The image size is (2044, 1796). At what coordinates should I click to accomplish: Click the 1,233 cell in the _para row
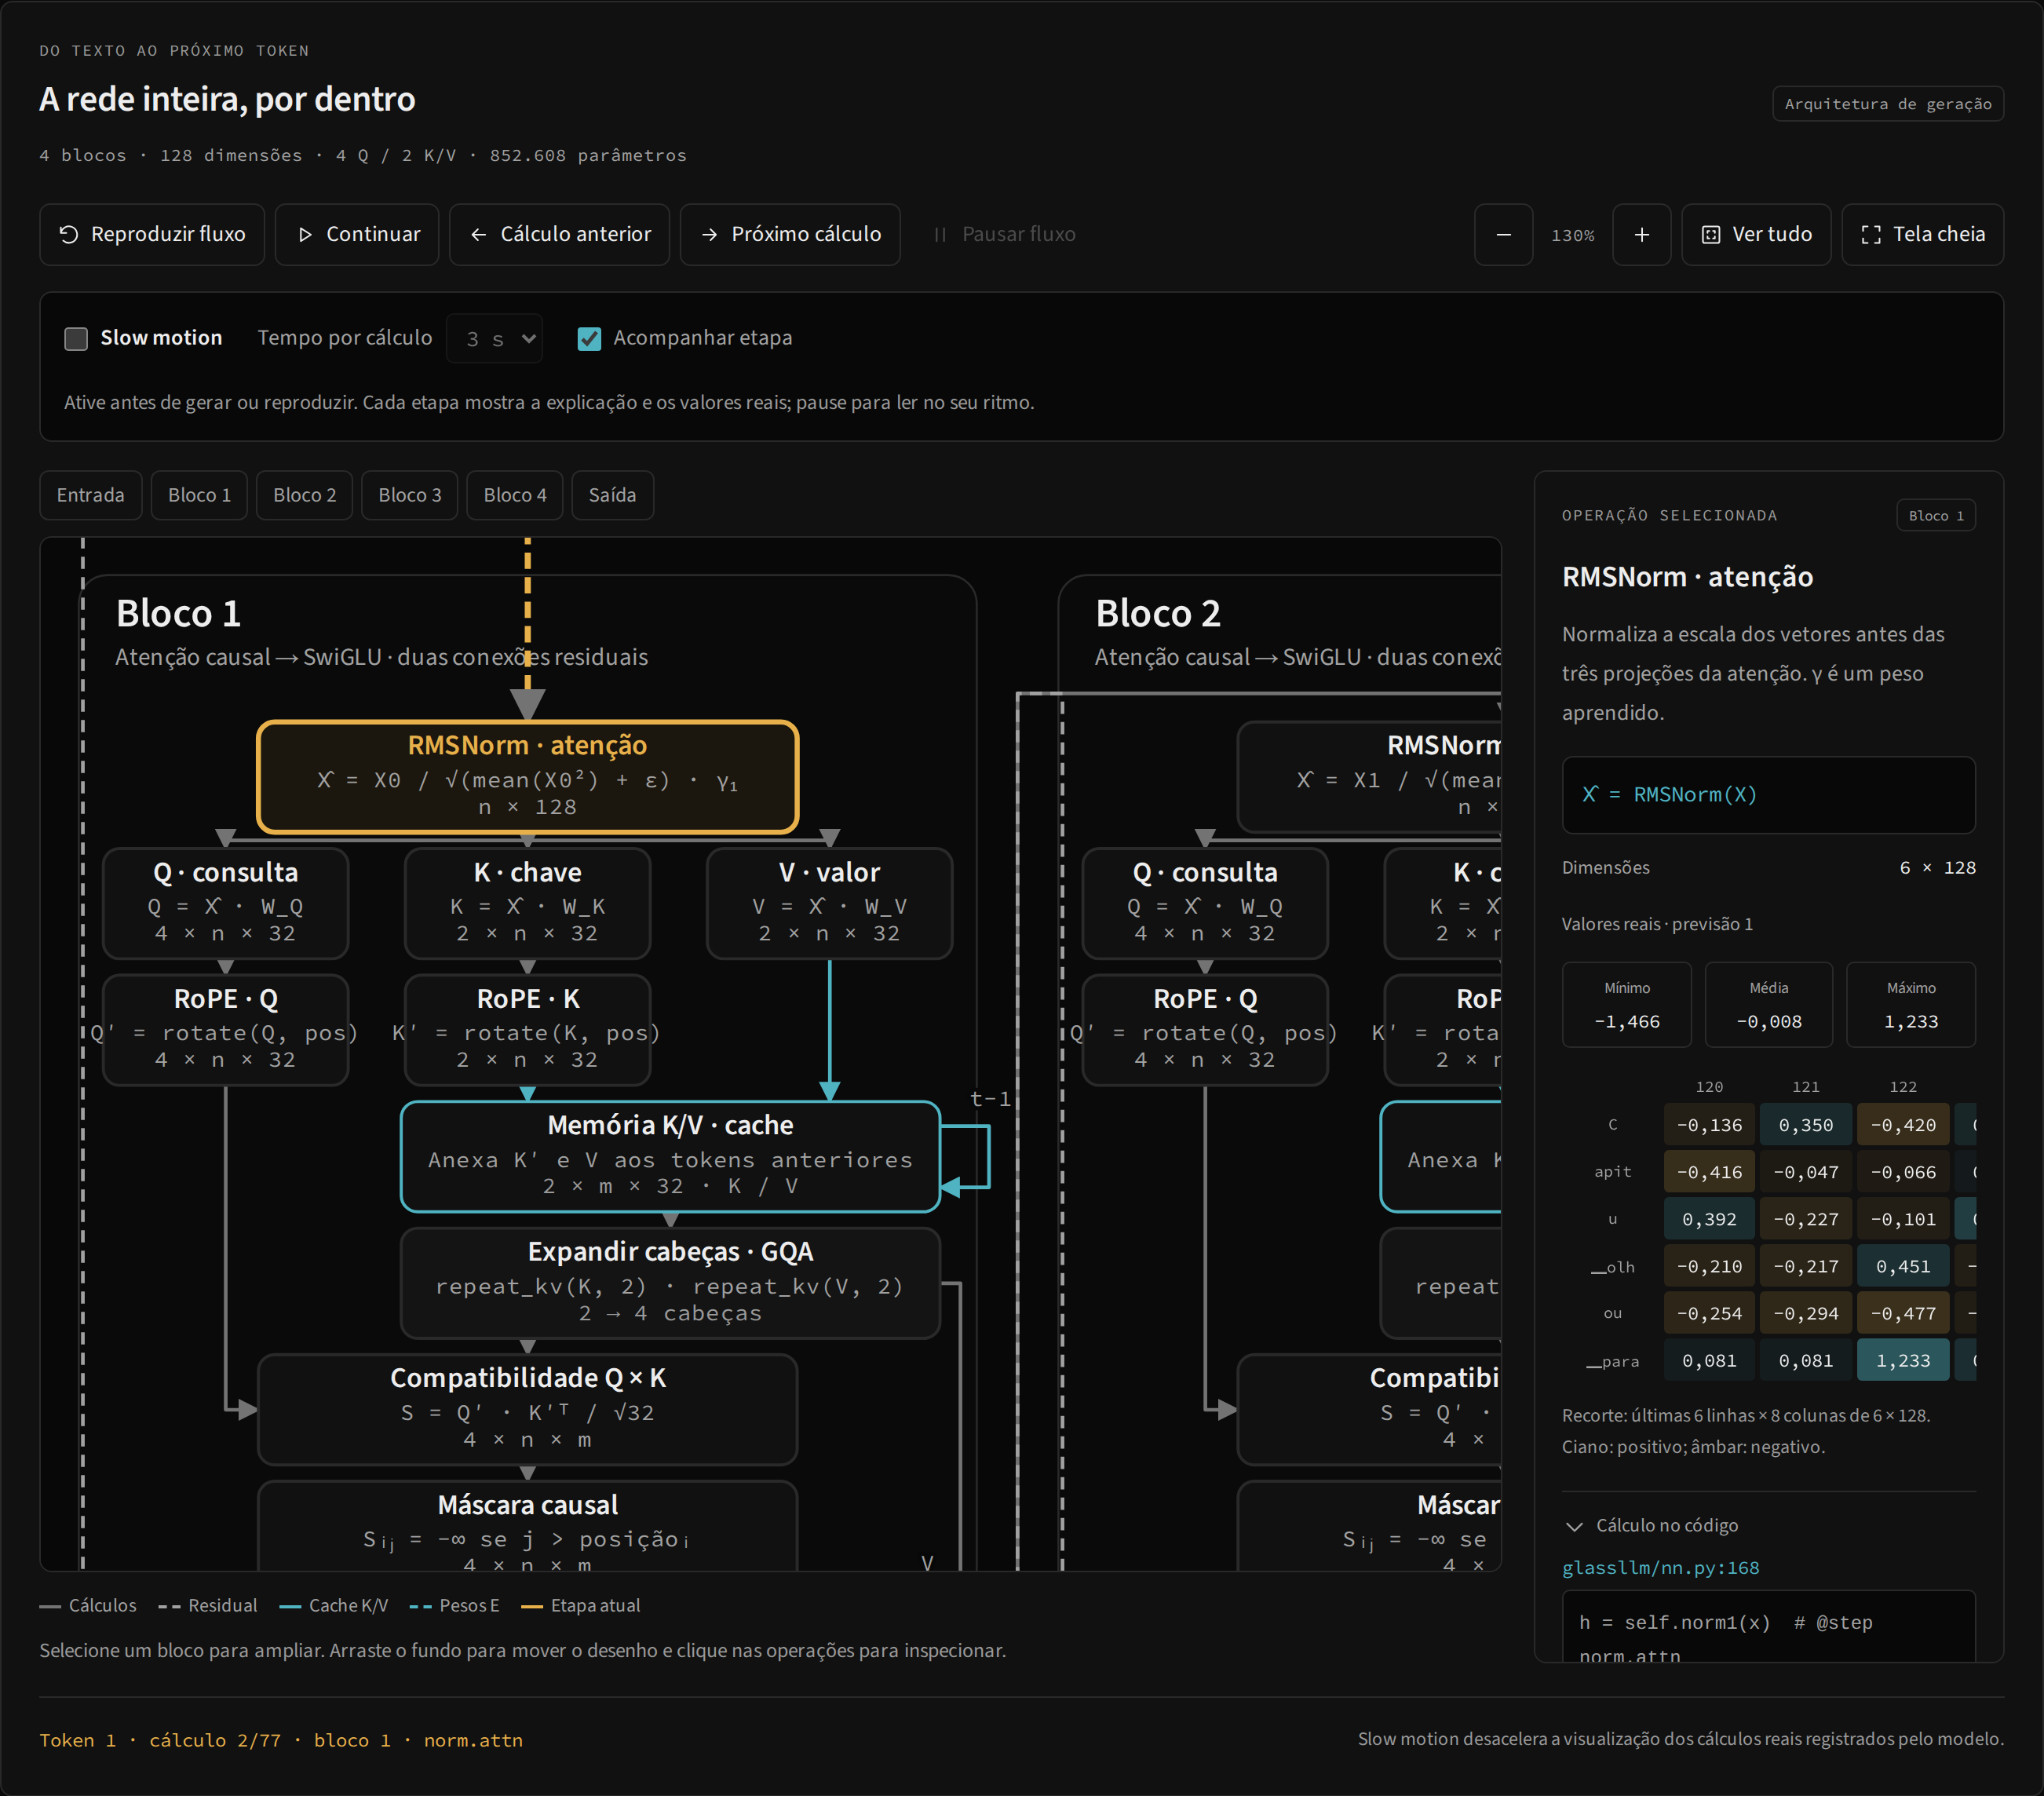point(1903,1360)
